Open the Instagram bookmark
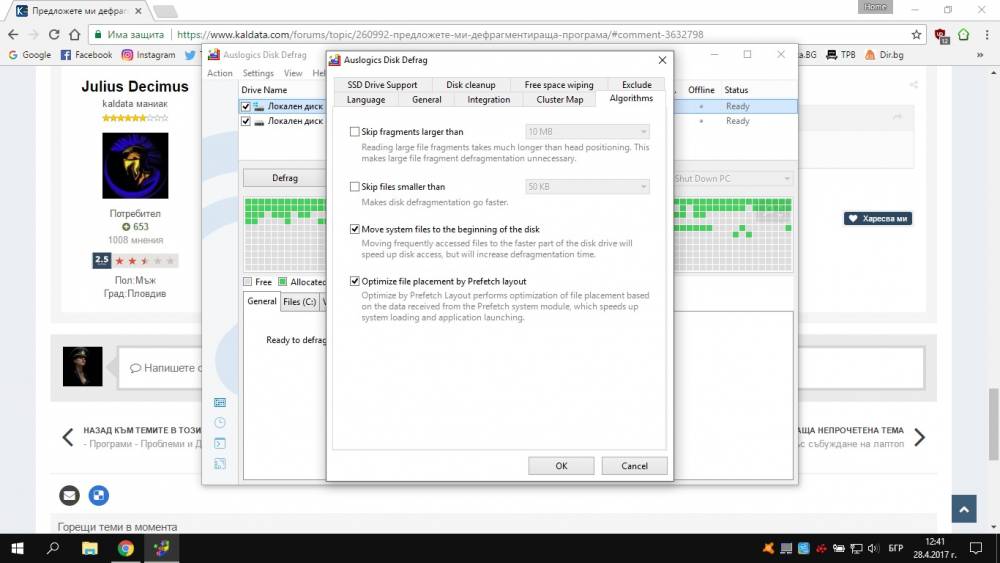1000x563 pixels. coord(149,55)
